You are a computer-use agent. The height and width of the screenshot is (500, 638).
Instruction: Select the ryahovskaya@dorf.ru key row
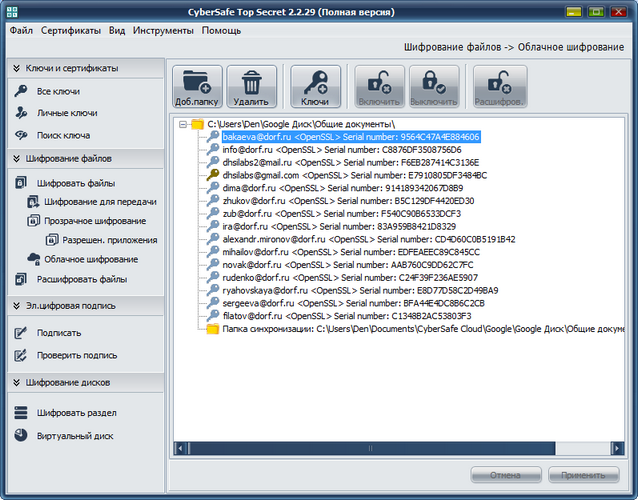click(x=360, y=290)
